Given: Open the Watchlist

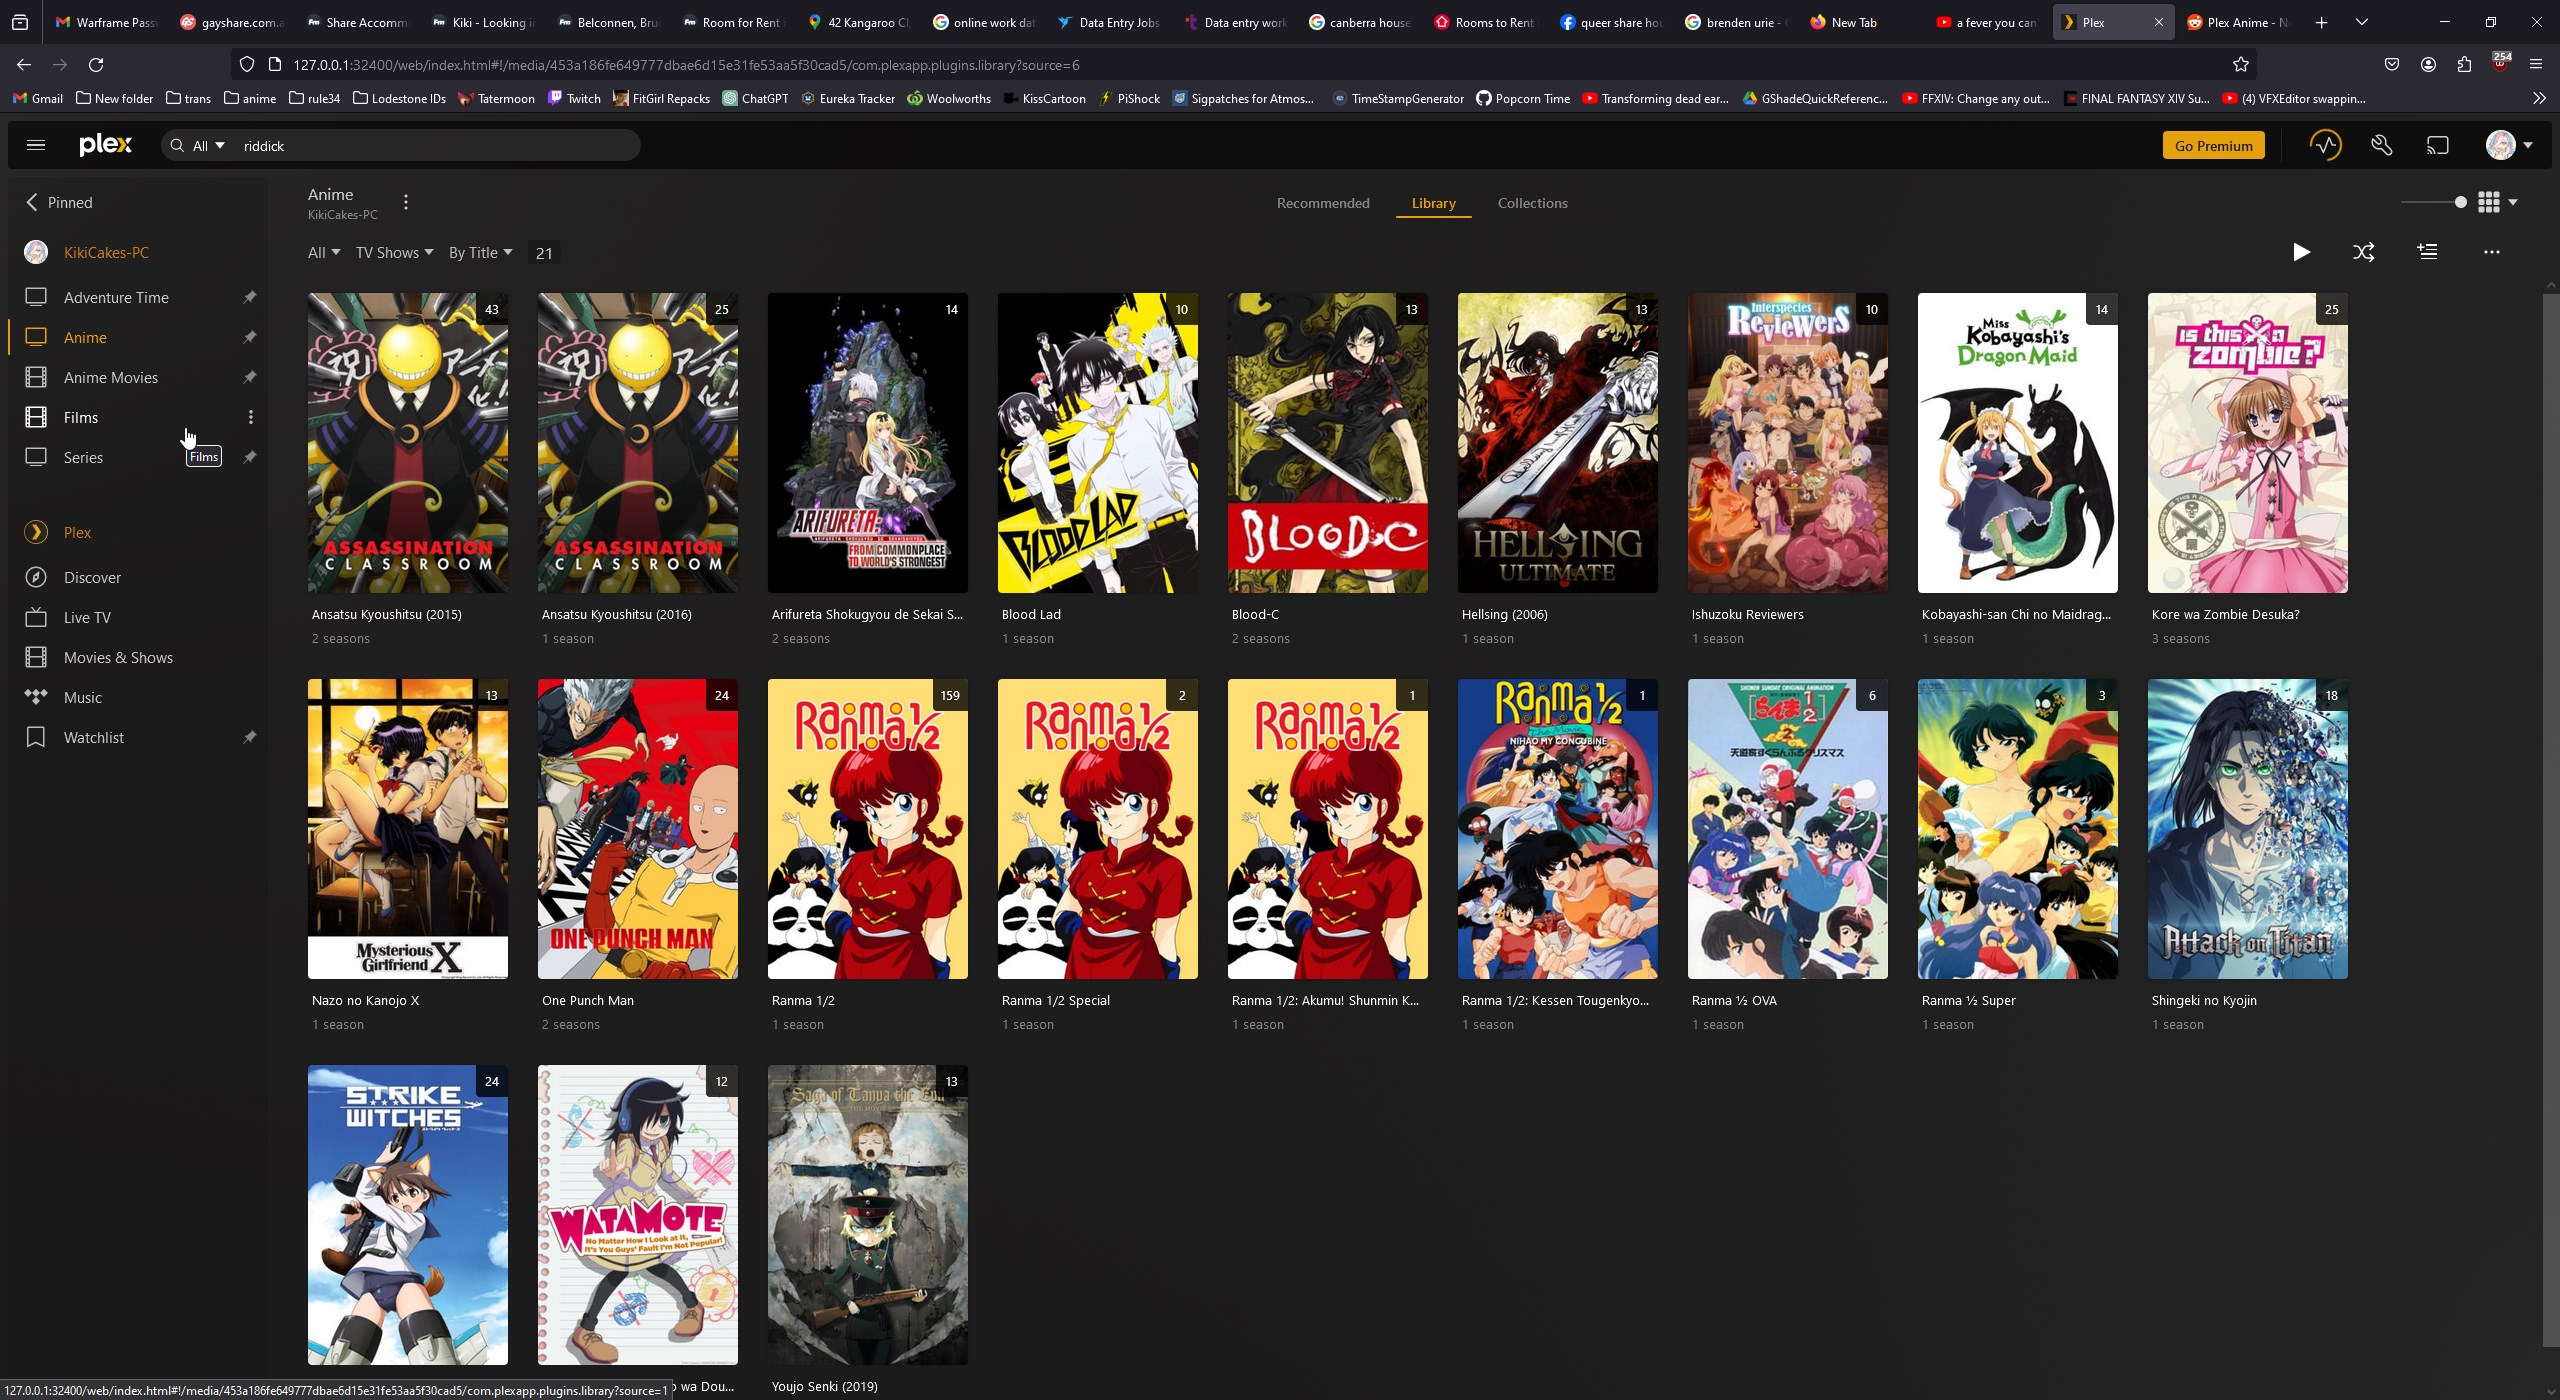Looking at the screenshot, I should click(x=94, y=737).
